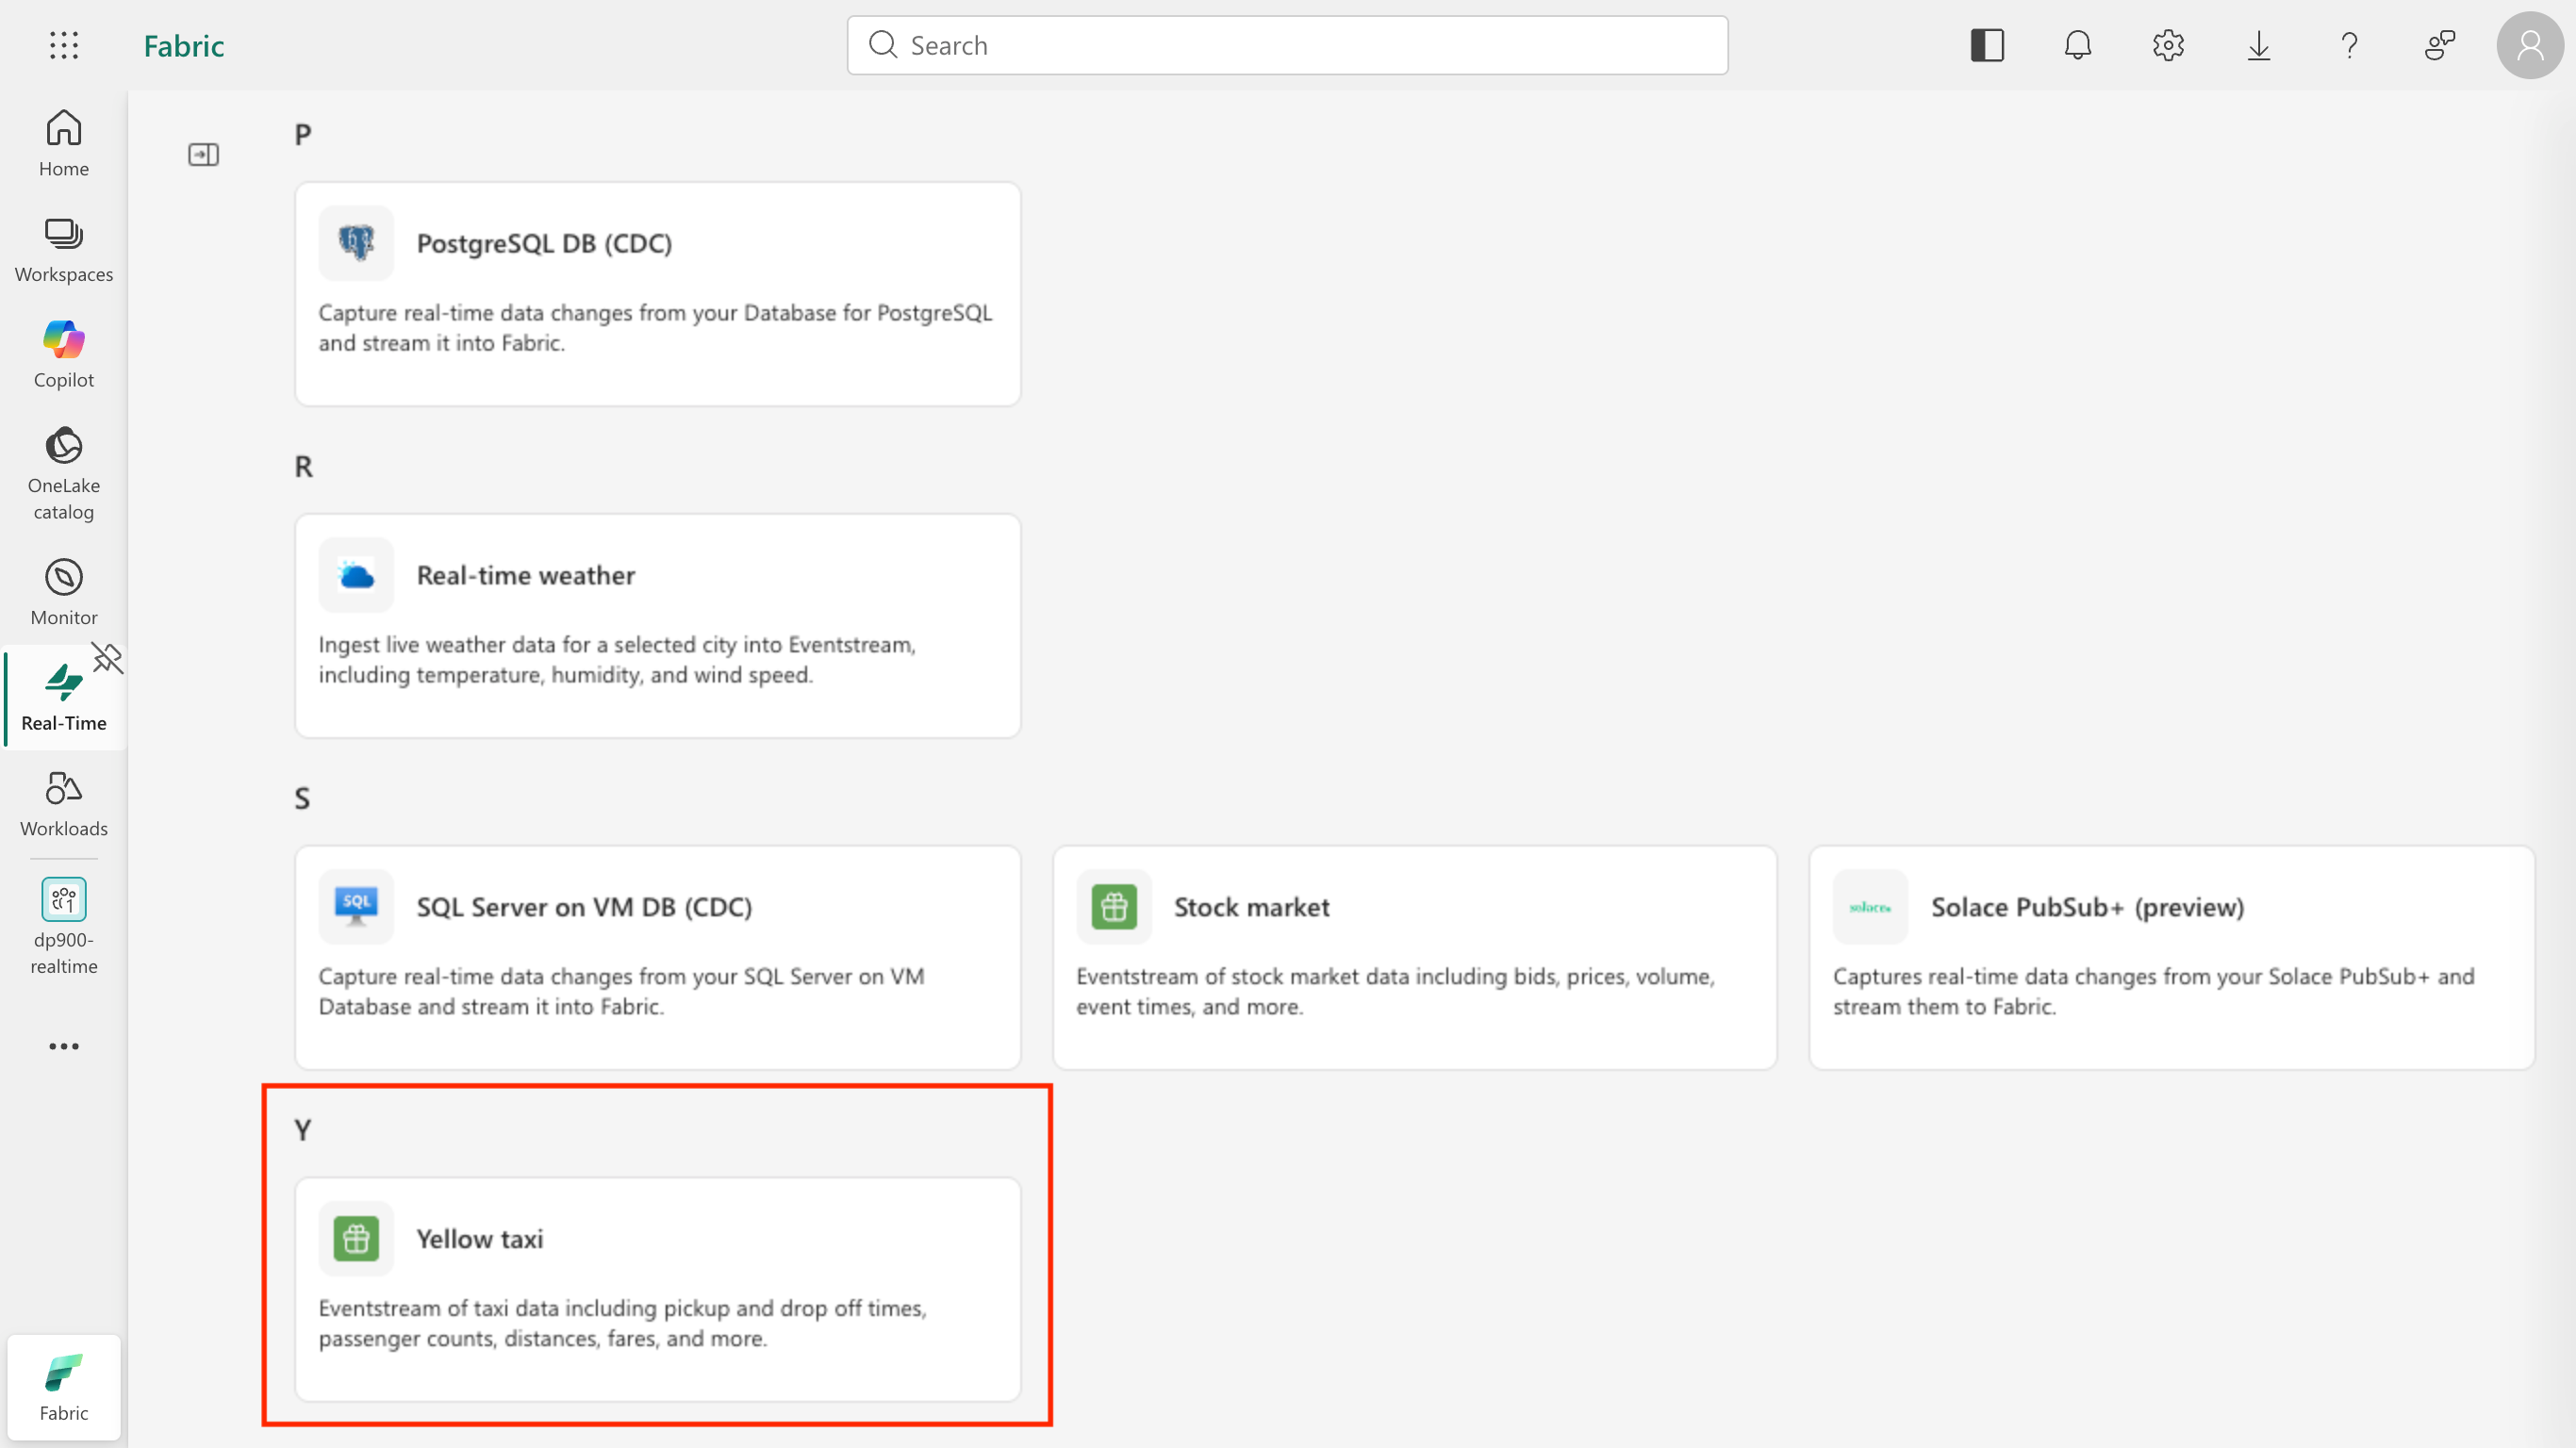Open Workspaces in the sidebar
The image size is (2576, 1448).
64,249
